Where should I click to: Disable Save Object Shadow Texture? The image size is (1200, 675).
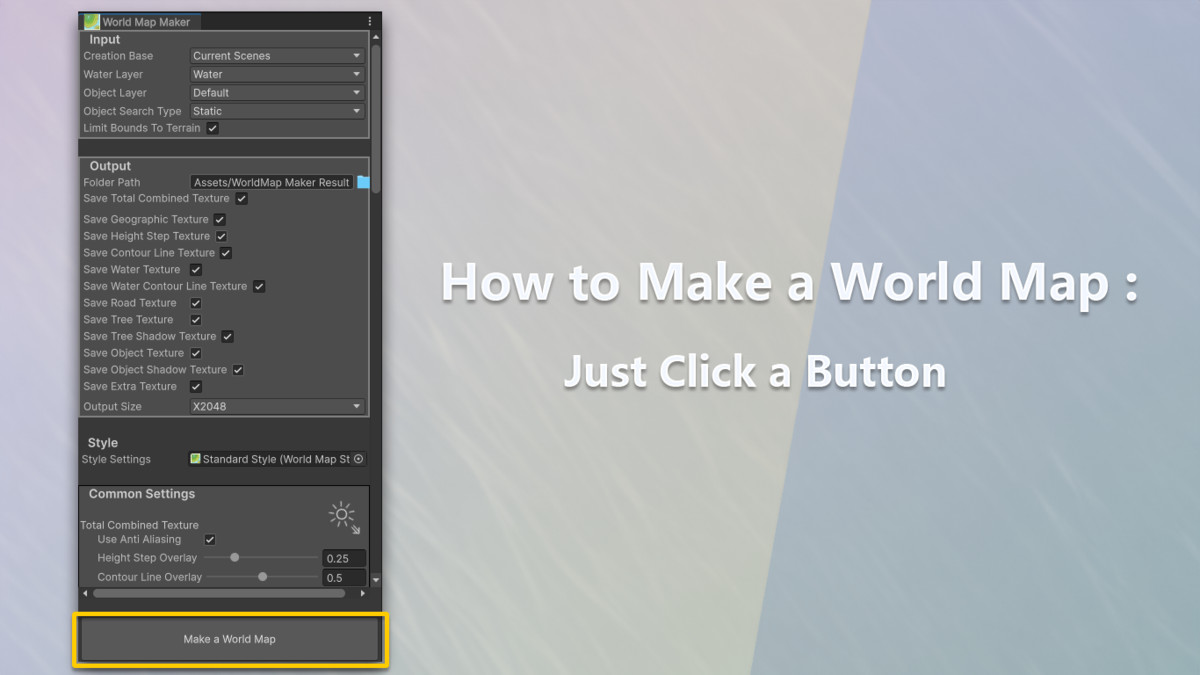[238, 369]
